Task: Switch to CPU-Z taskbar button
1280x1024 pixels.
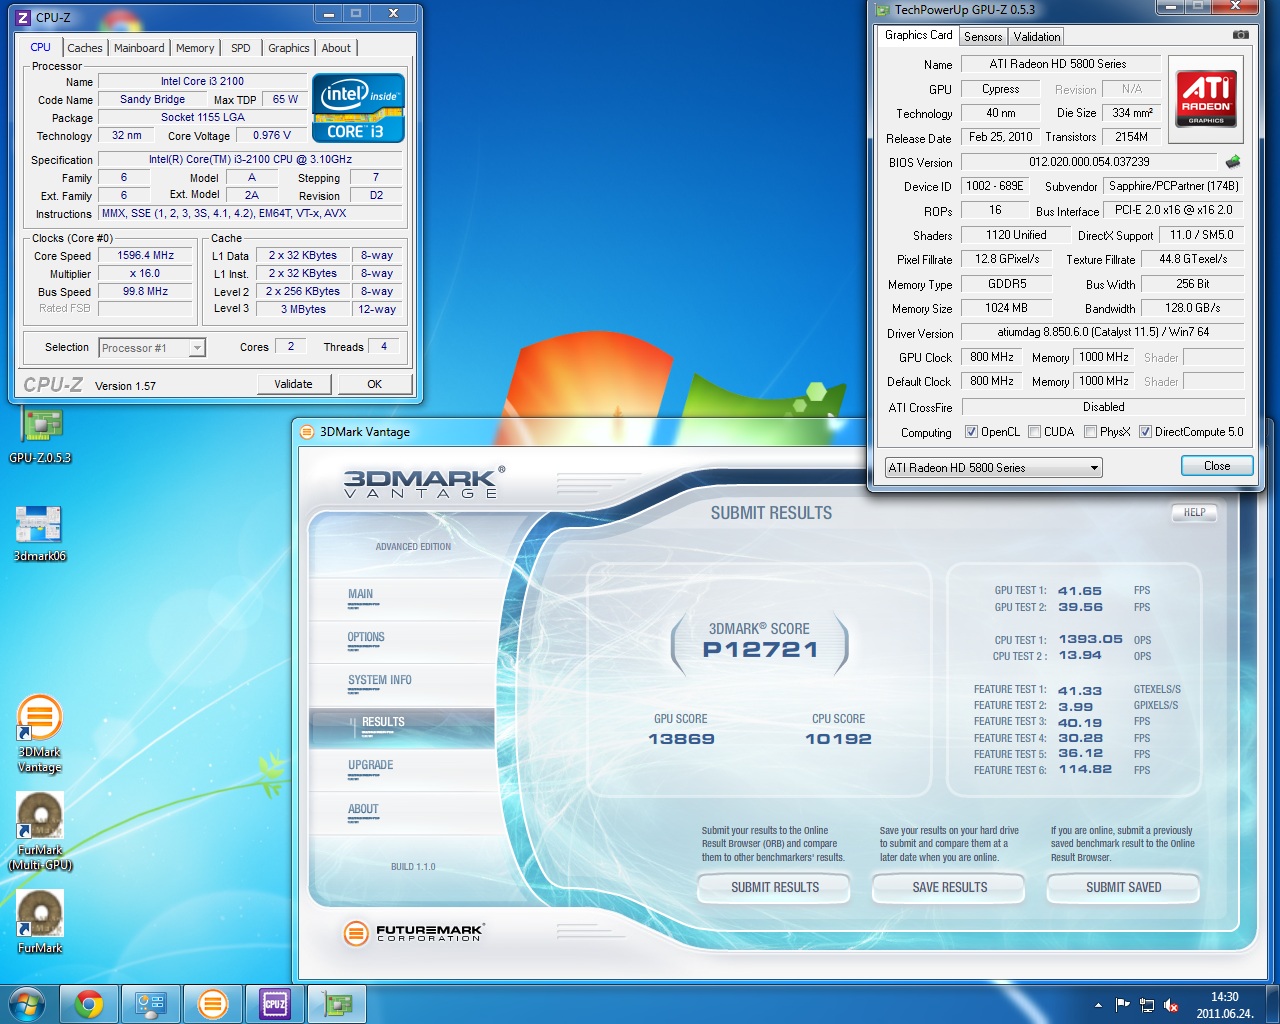Action: coord(275,1004)
